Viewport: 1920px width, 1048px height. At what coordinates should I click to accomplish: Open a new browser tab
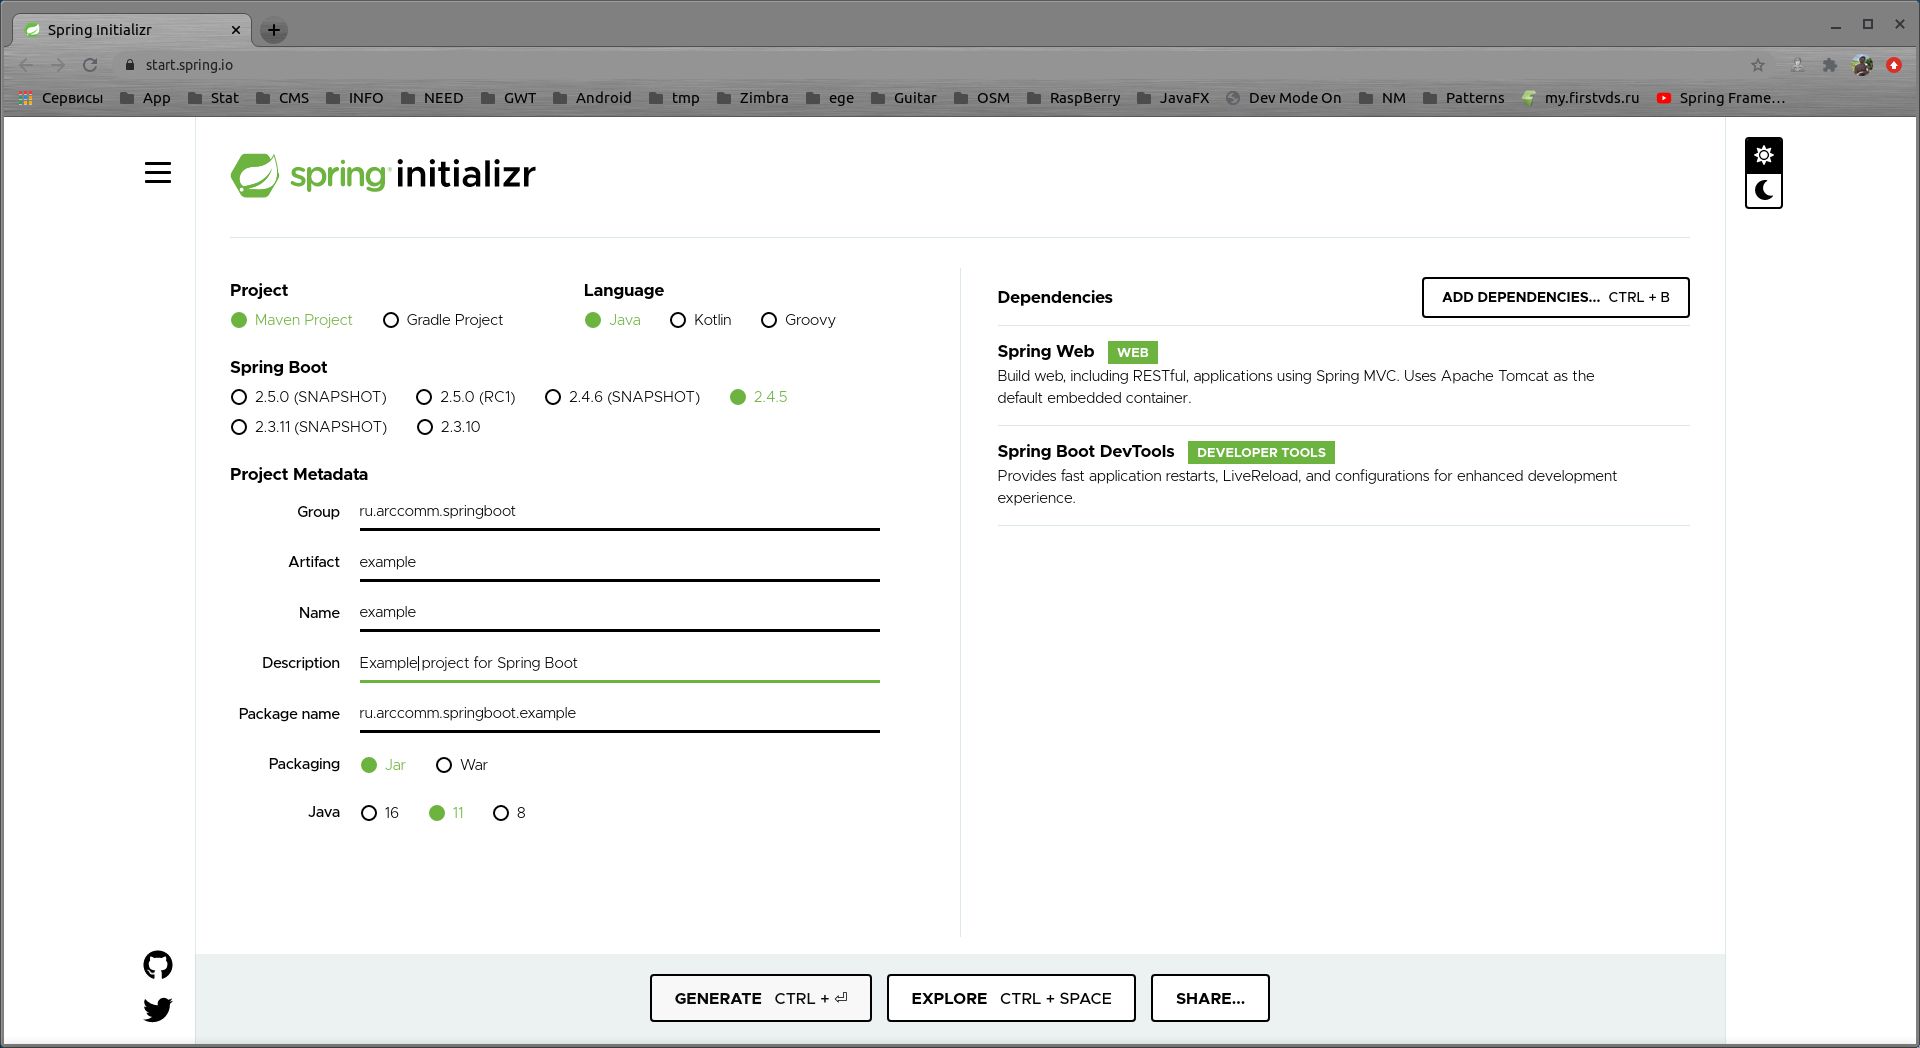(x=273, y=30)
